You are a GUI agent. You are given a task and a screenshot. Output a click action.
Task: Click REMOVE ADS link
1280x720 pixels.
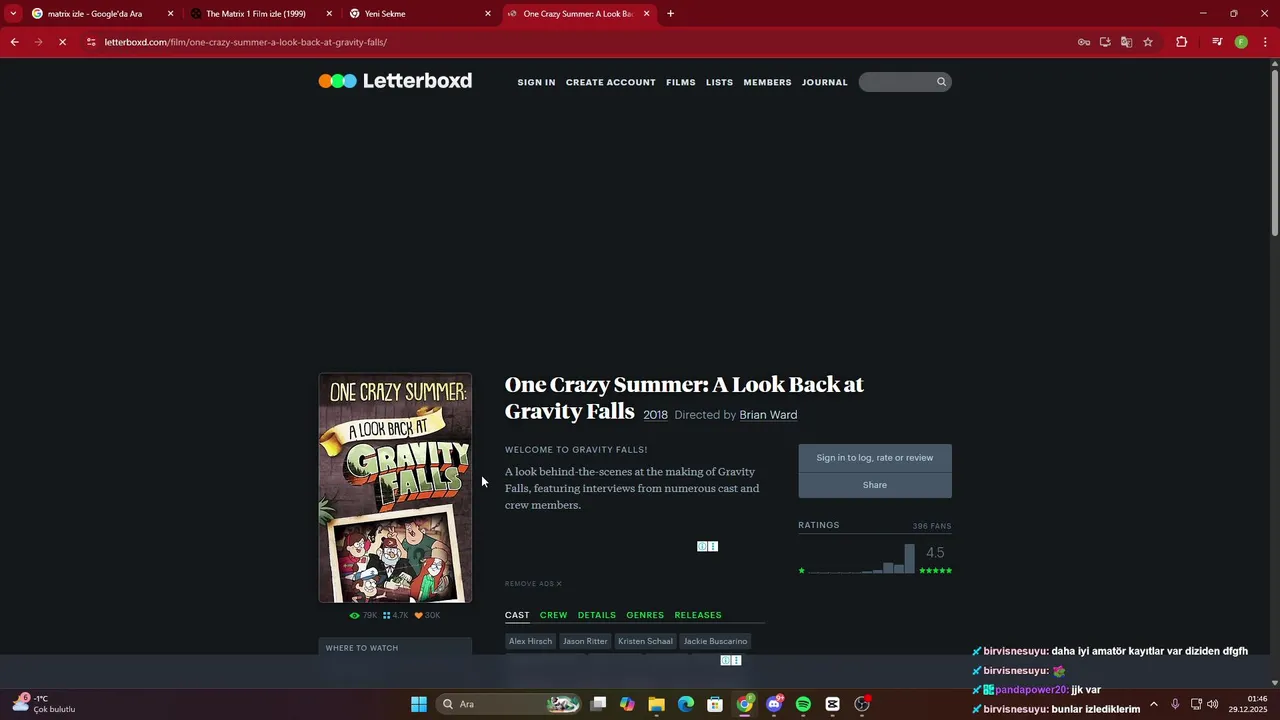pos(533,584)
